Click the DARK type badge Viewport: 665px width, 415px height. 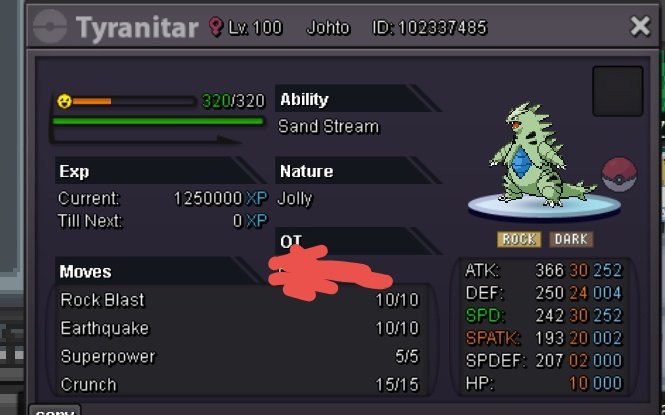click(x=571, y=239)
